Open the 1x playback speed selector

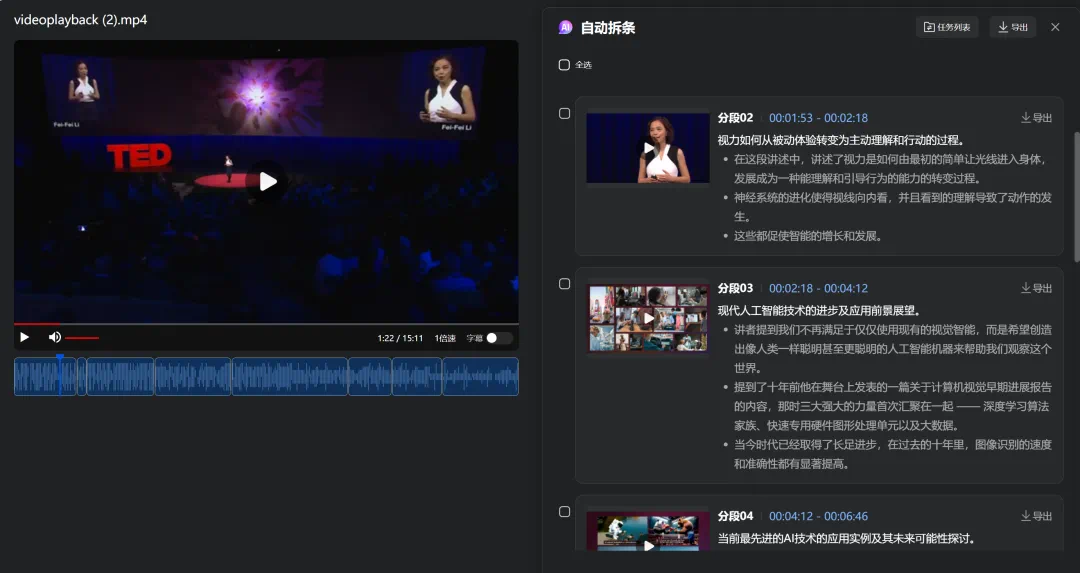tap(445, 338)
